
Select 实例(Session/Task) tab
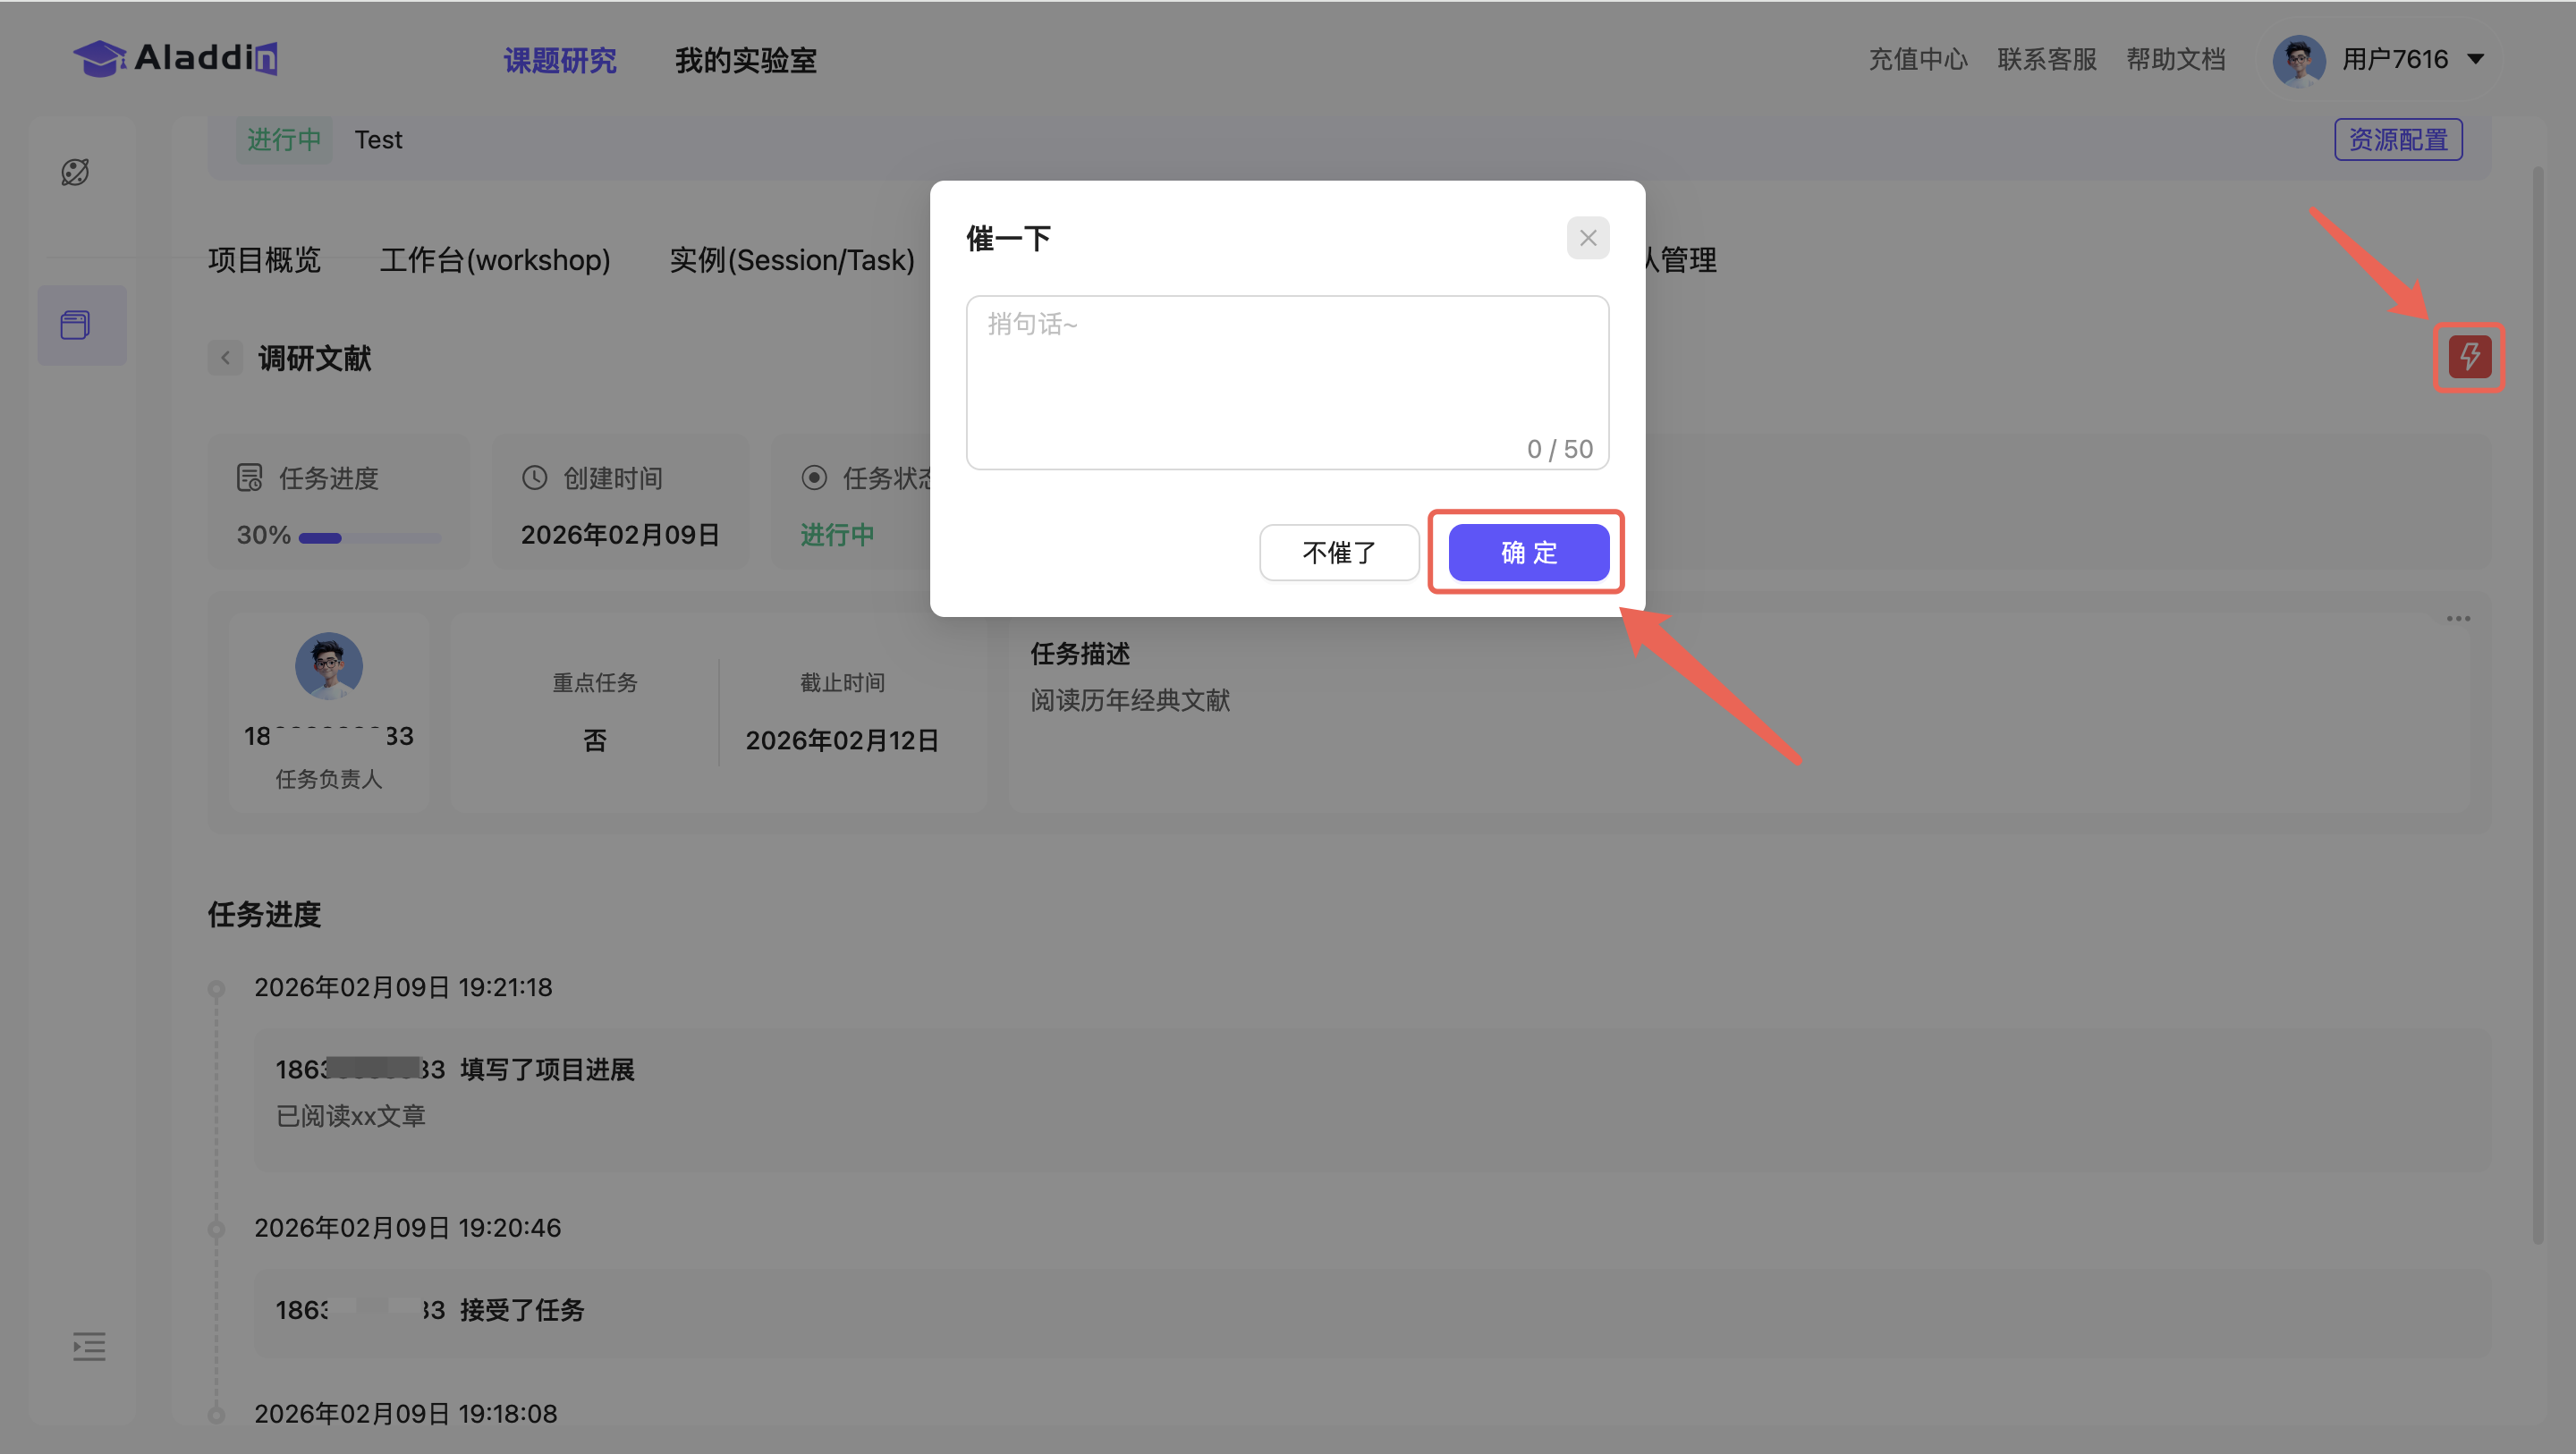point(791,260)
